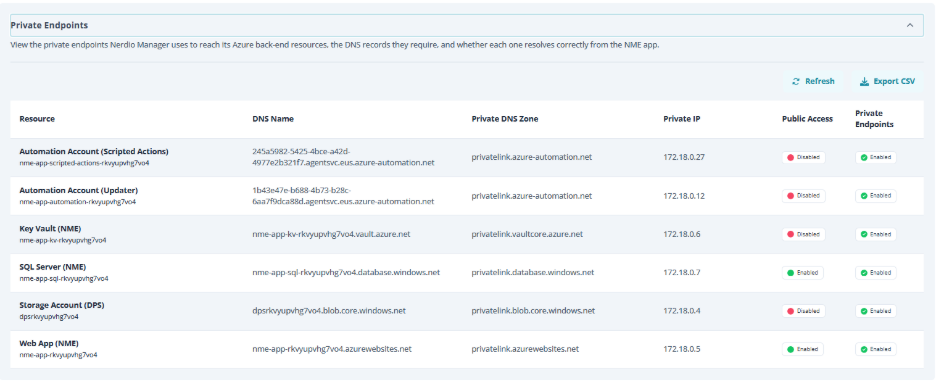Click the Enabled public access badge for SQL Server
Screen dimensions: 936x384
click(x=803, y=273)
